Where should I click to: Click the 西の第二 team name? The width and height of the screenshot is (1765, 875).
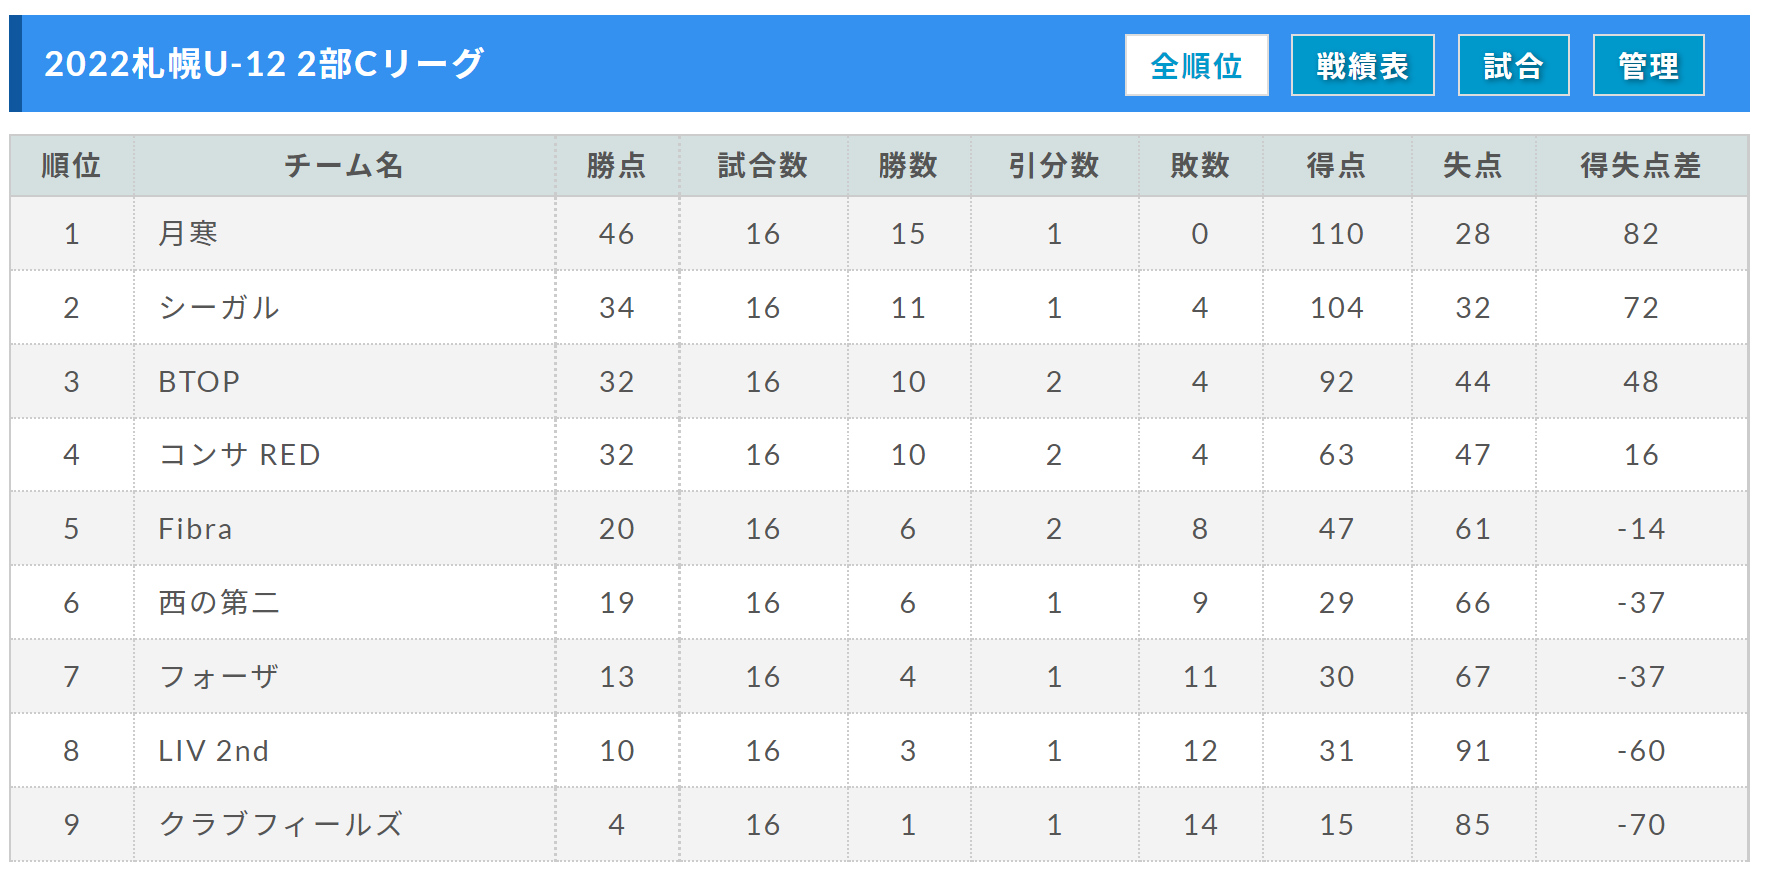(x=219, y=602)
